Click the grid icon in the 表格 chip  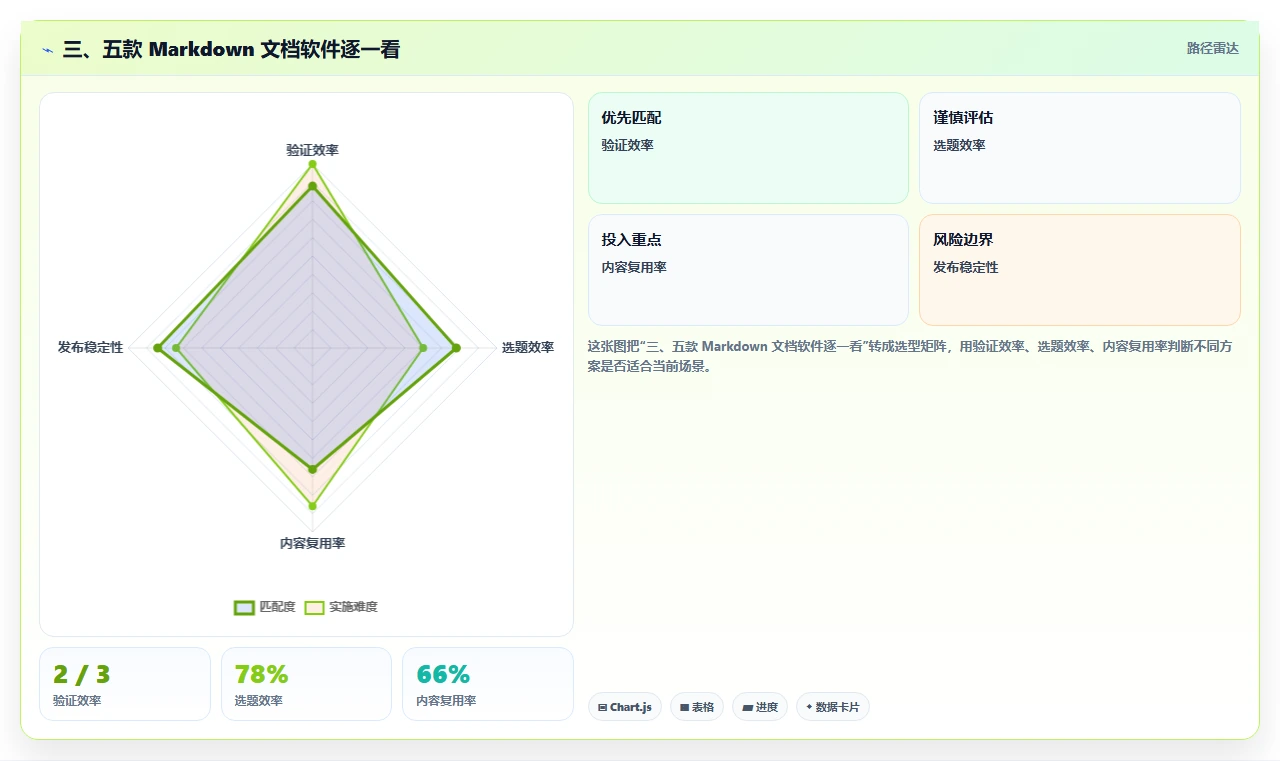(684, 707)
